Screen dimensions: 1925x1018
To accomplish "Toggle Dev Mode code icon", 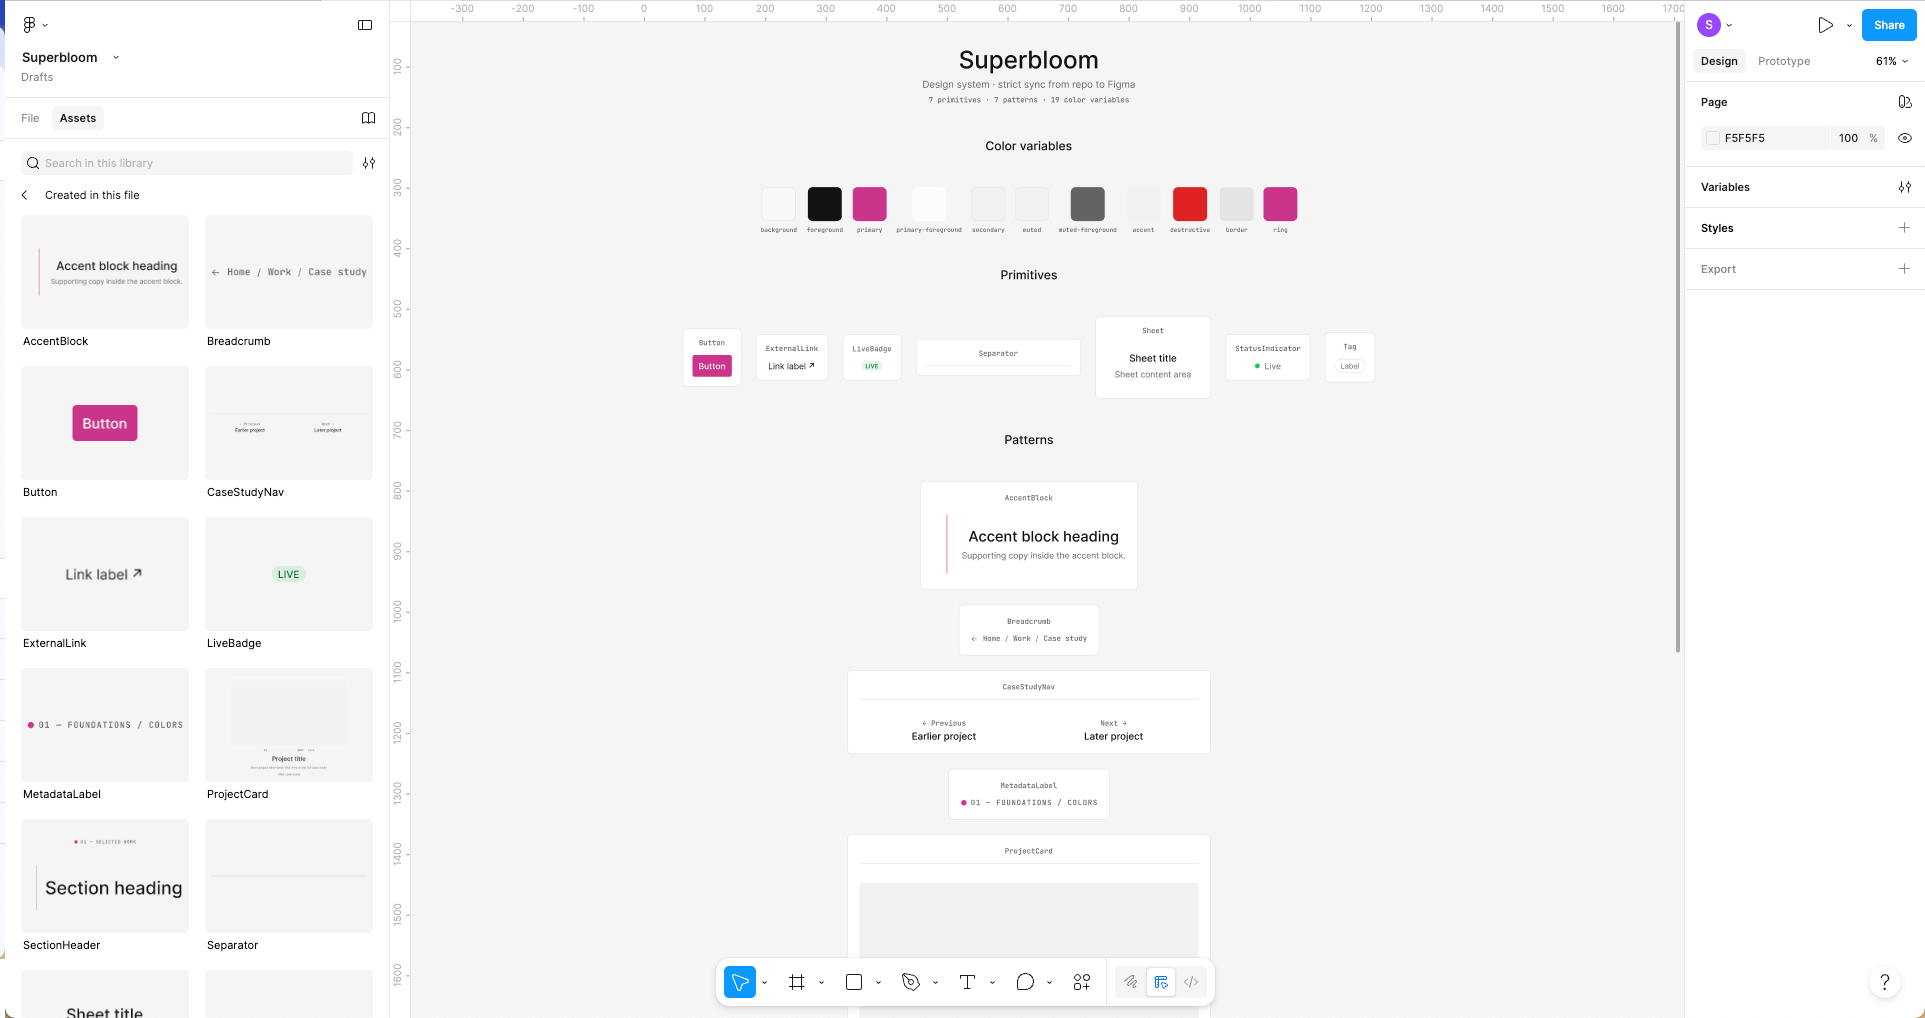I will coord(1191,982).
